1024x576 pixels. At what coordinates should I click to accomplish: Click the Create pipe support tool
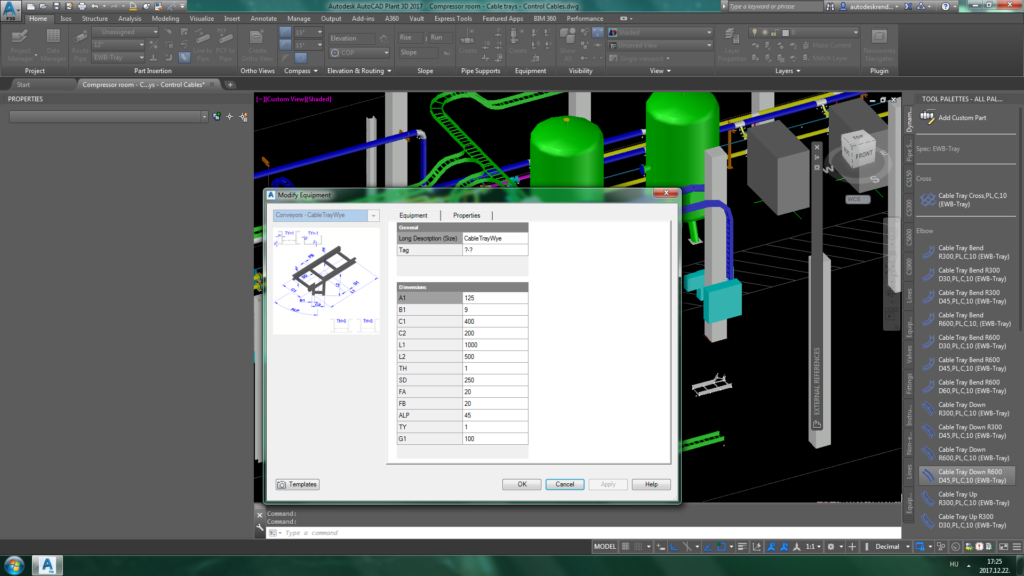468,42
